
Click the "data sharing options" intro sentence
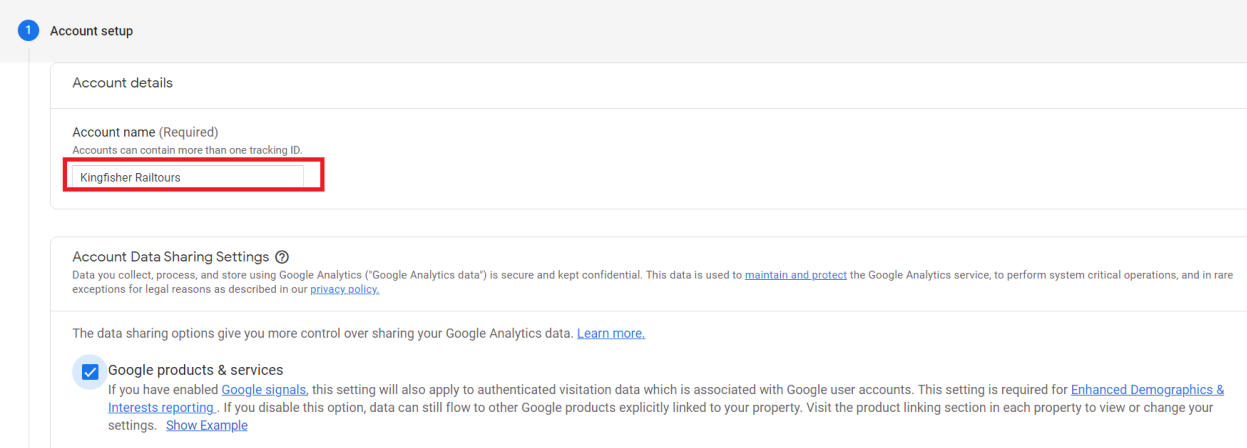[x=322, y=333]
